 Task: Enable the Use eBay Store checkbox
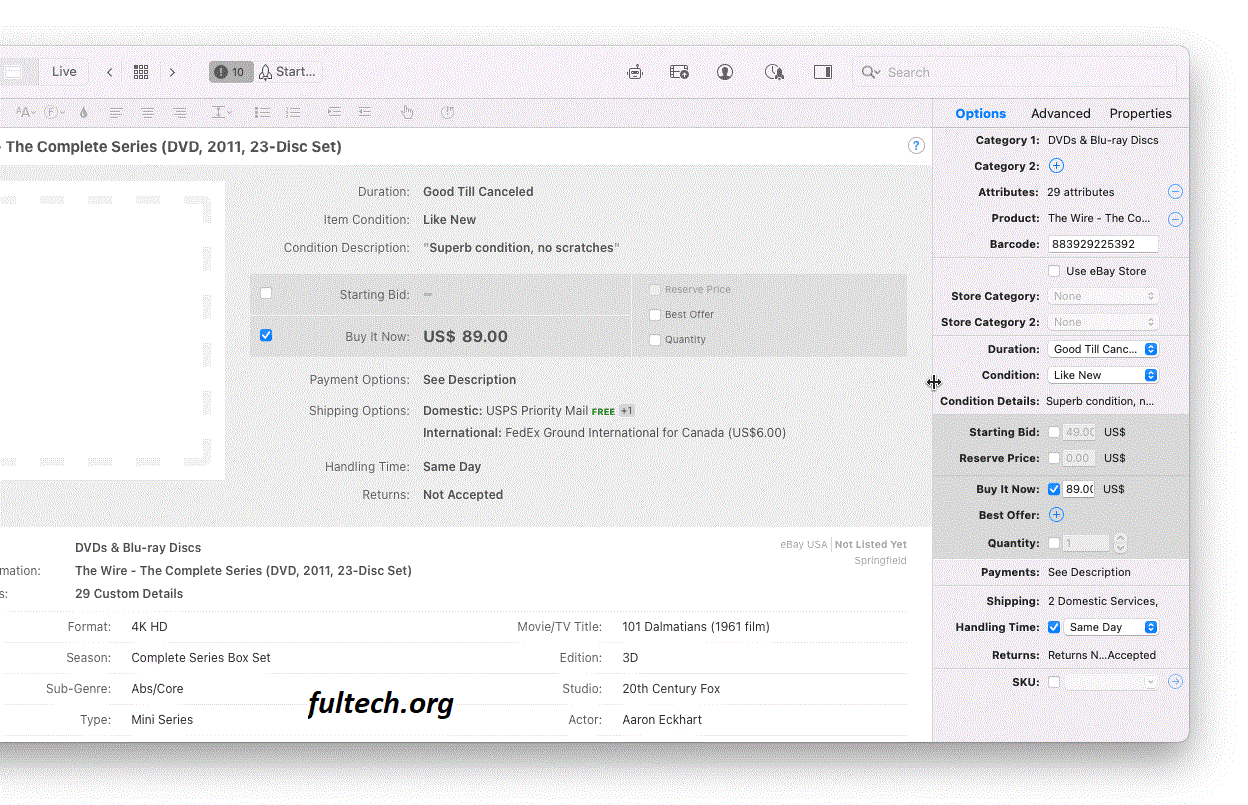1055,270
